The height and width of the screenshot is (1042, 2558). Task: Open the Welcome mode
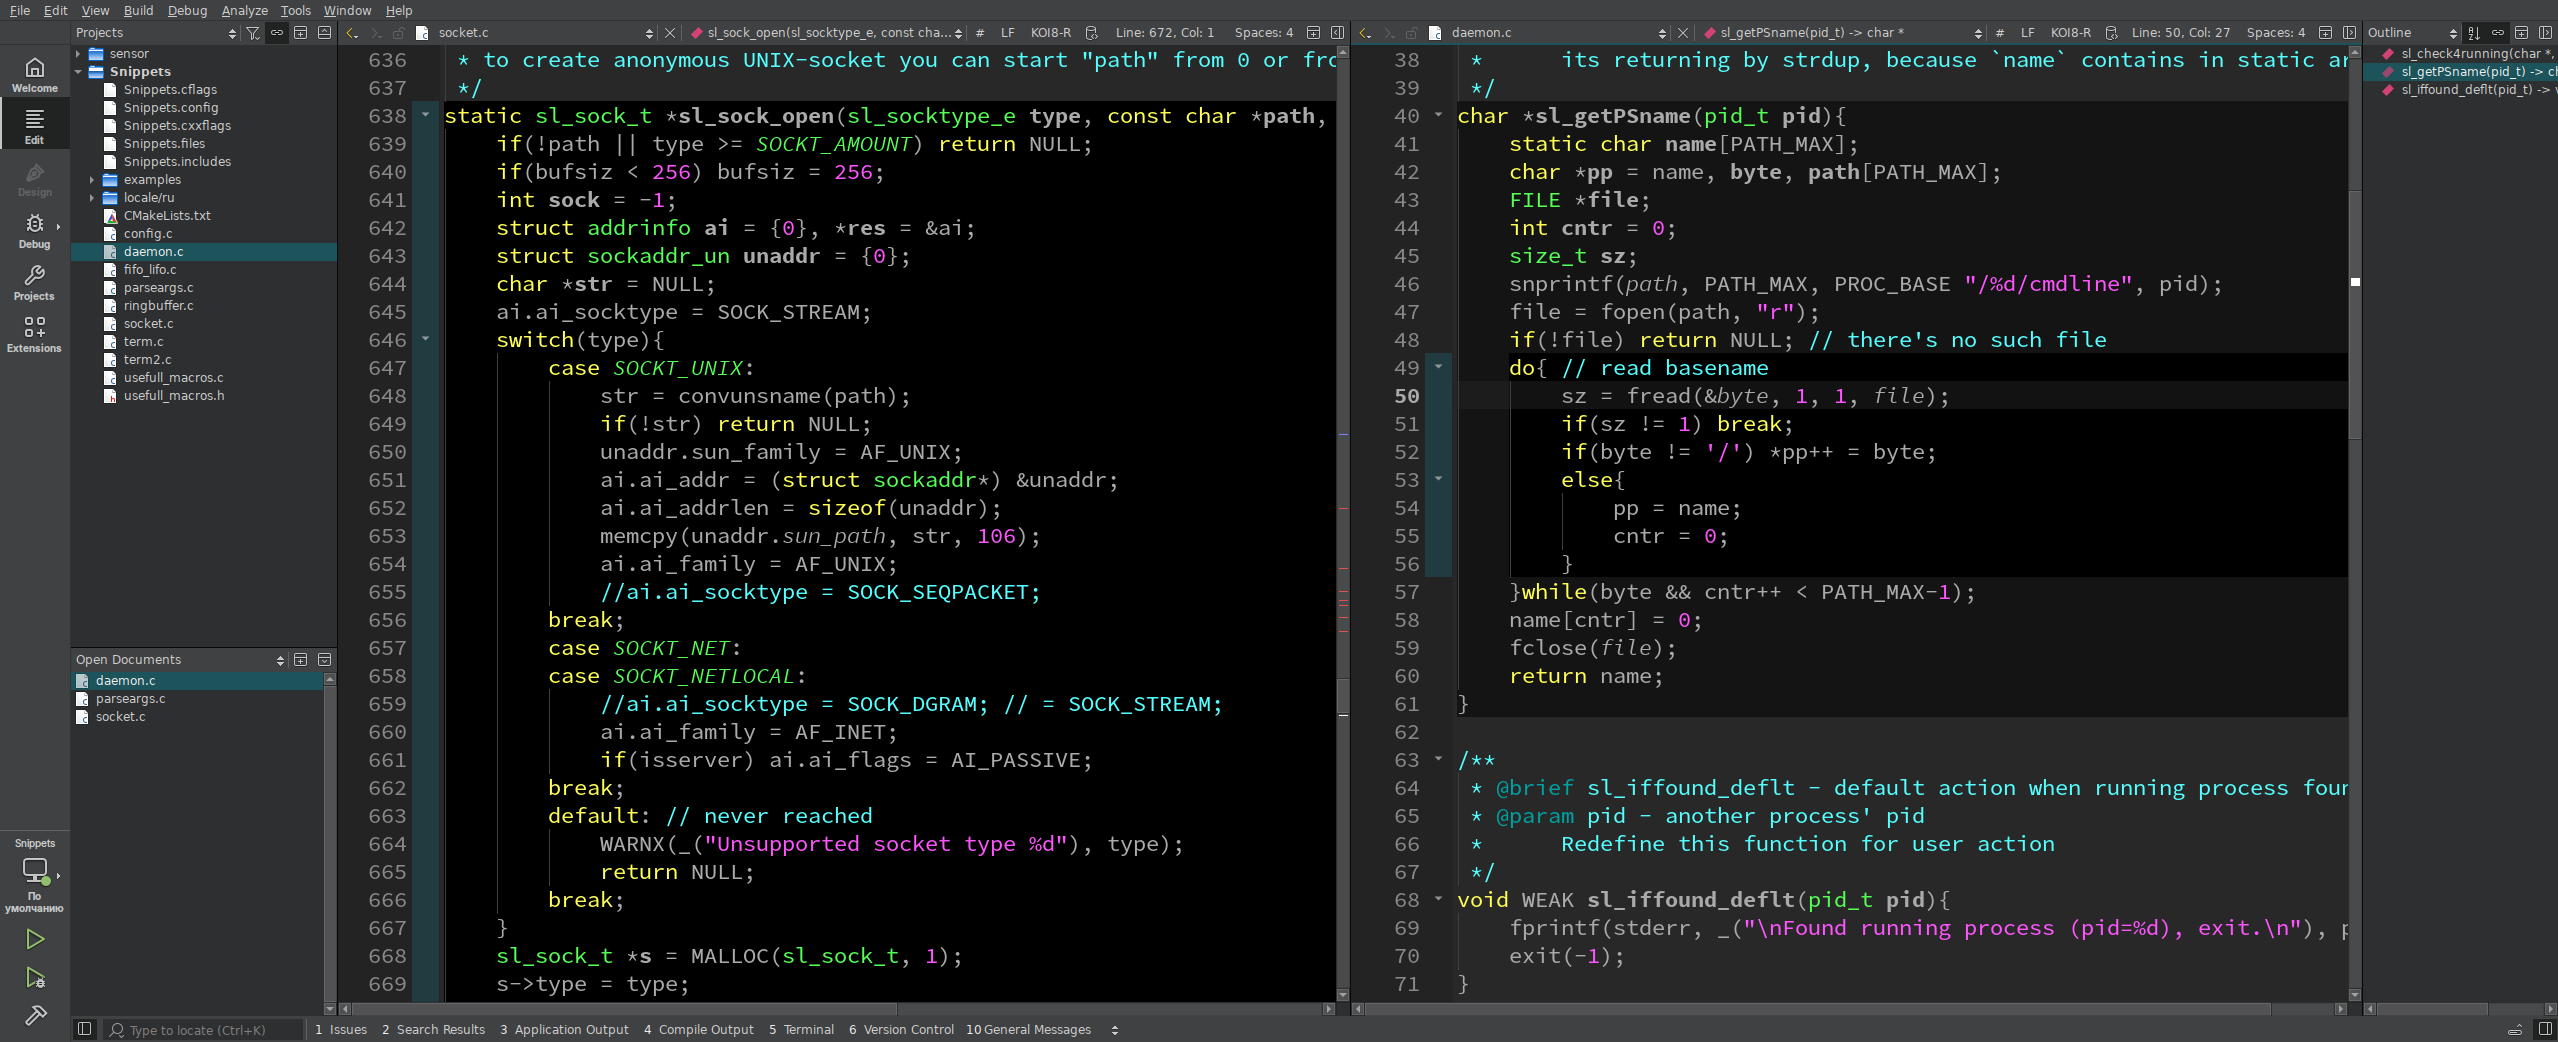tap(35, 75)
